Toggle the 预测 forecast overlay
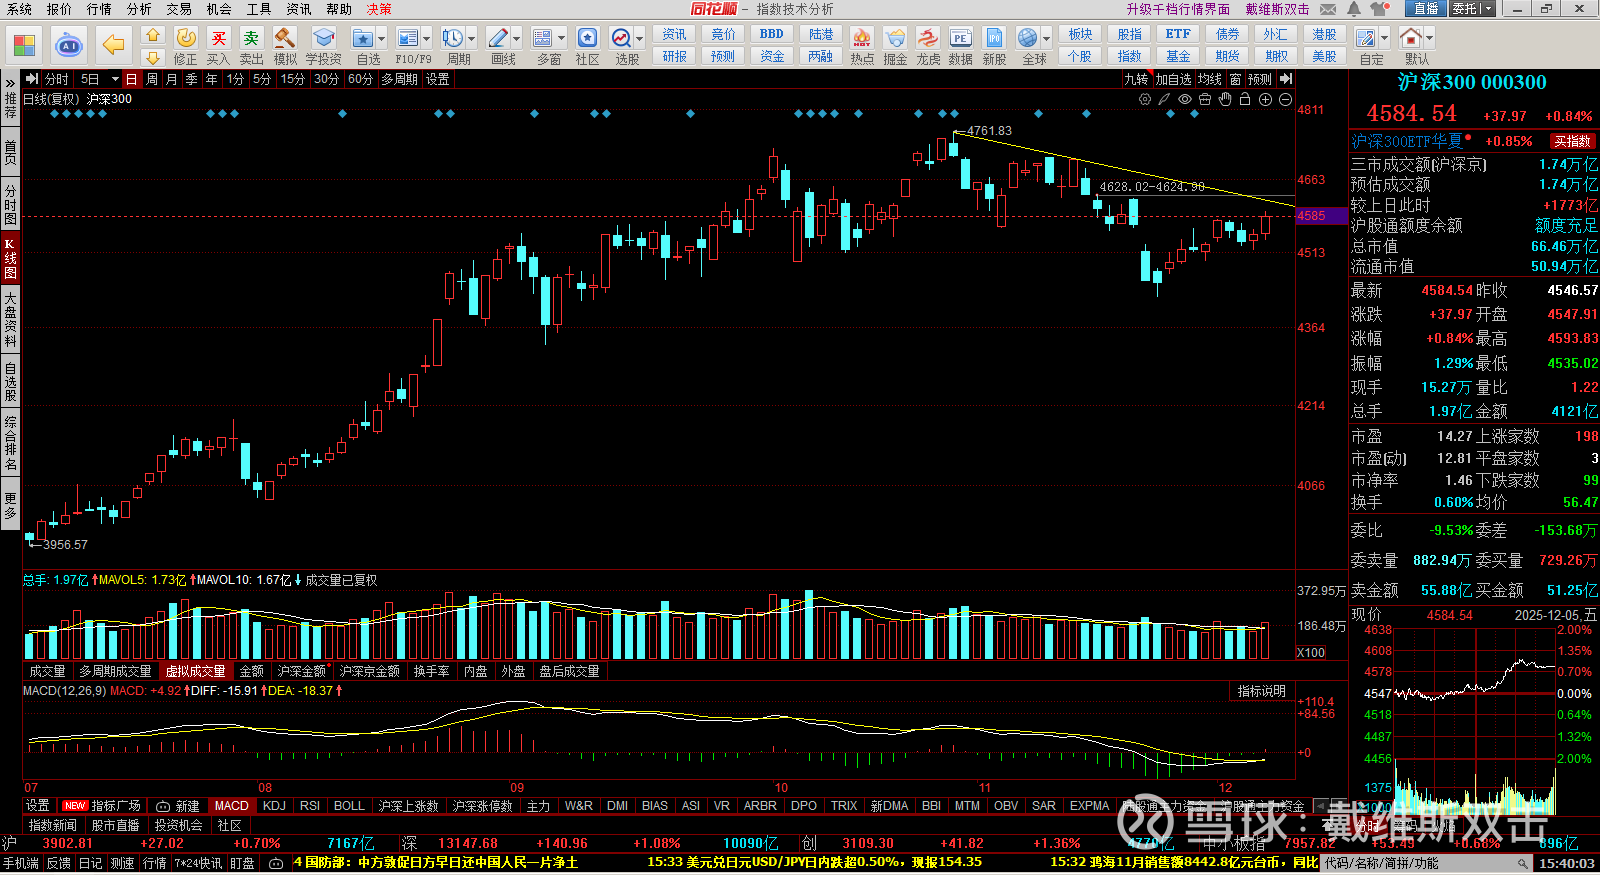The height and width of the screenshot is (875, 1600). [1260, 79]
